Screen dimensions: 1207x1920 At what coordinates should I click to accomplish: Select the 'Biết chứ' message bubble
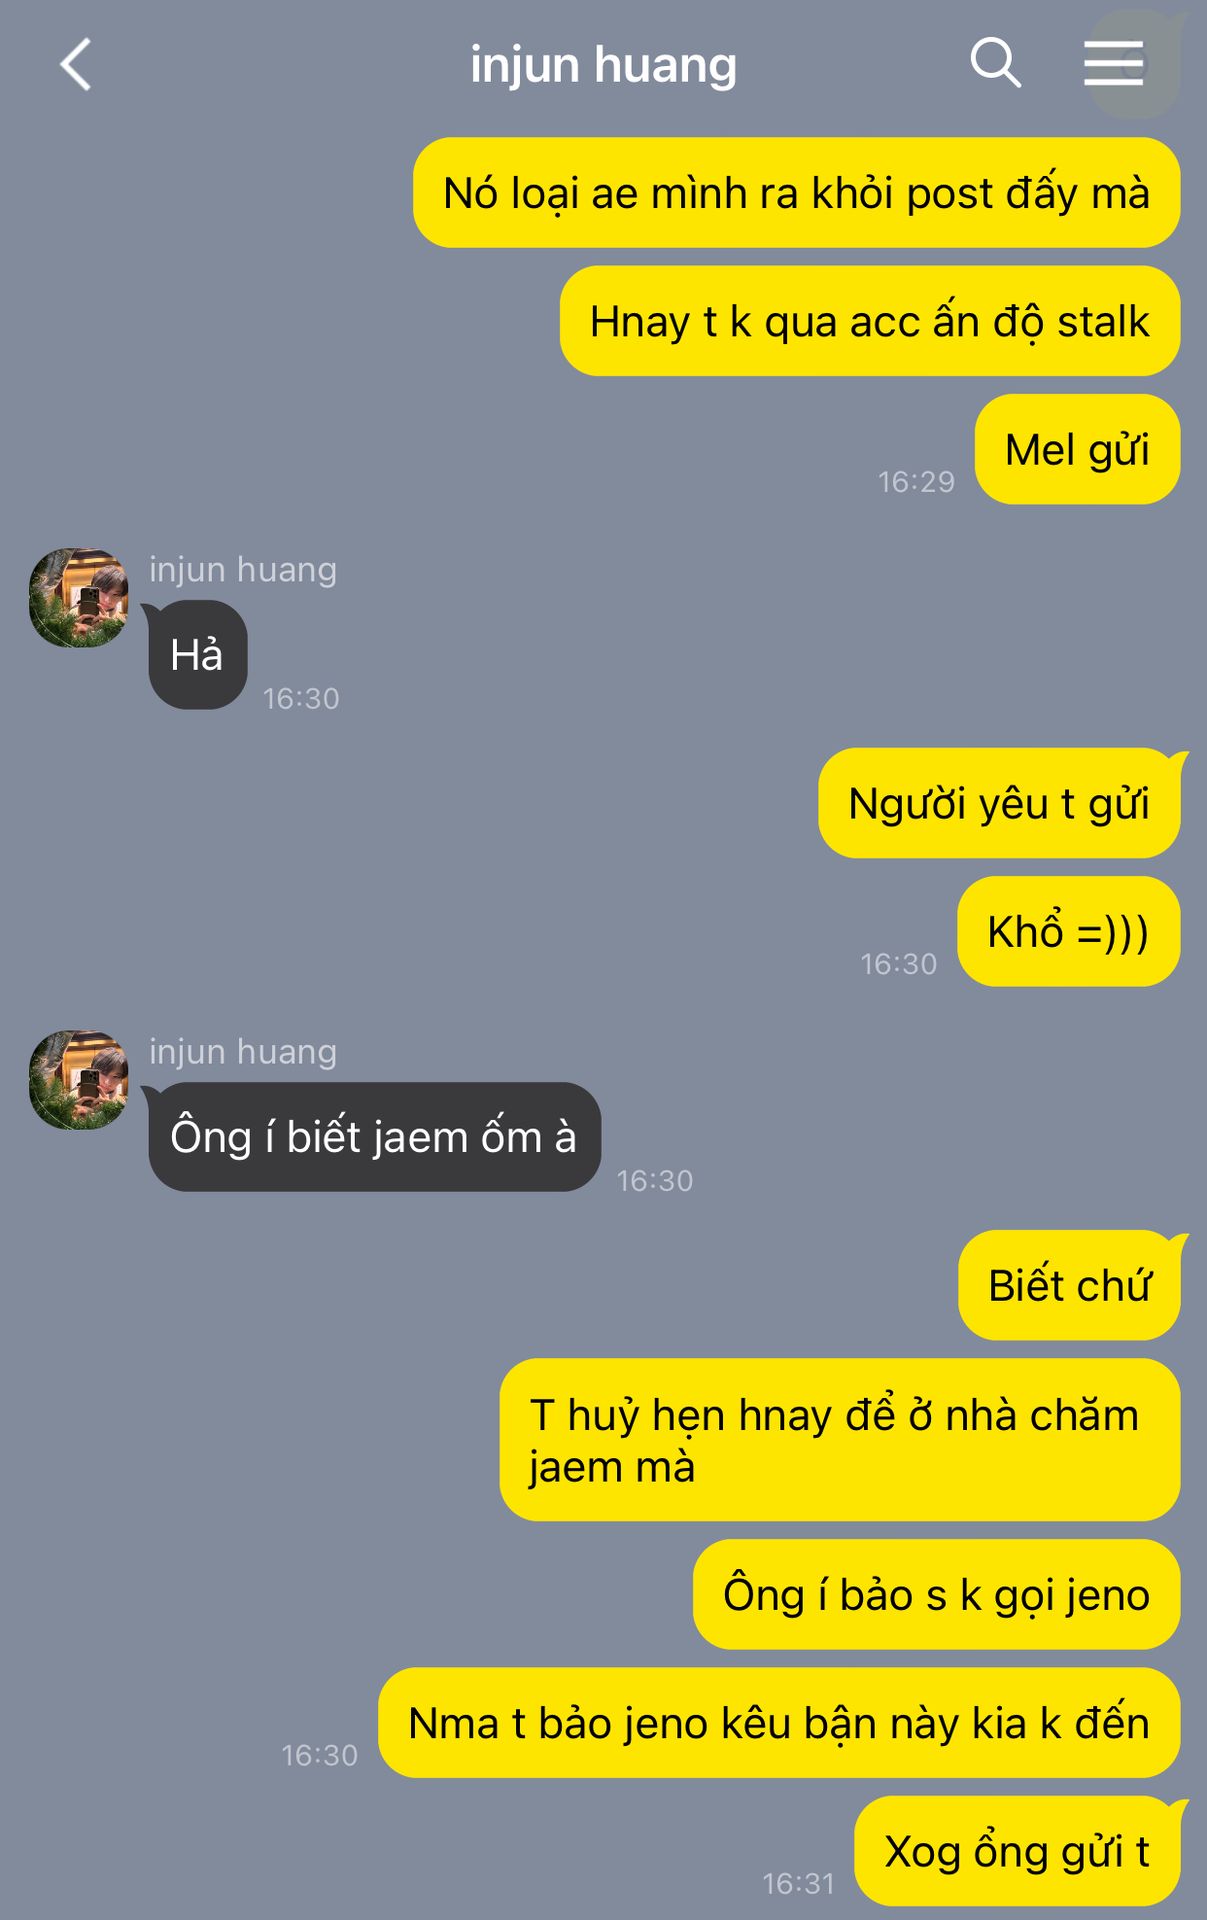(x=1069, y=1285)
